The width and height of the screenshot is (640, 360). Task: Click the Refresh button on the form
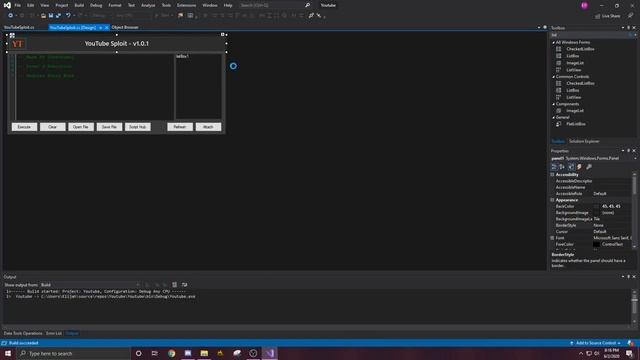tap(180, 127)
